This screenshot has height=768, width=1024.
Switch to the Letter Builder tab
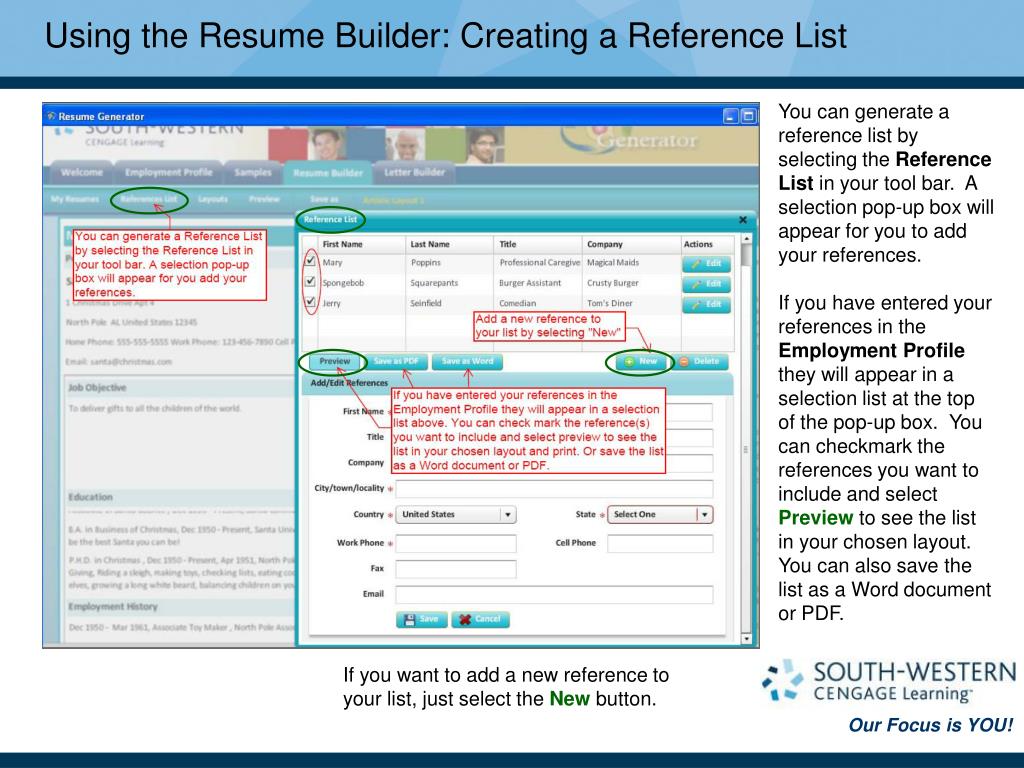coord(414,172)
